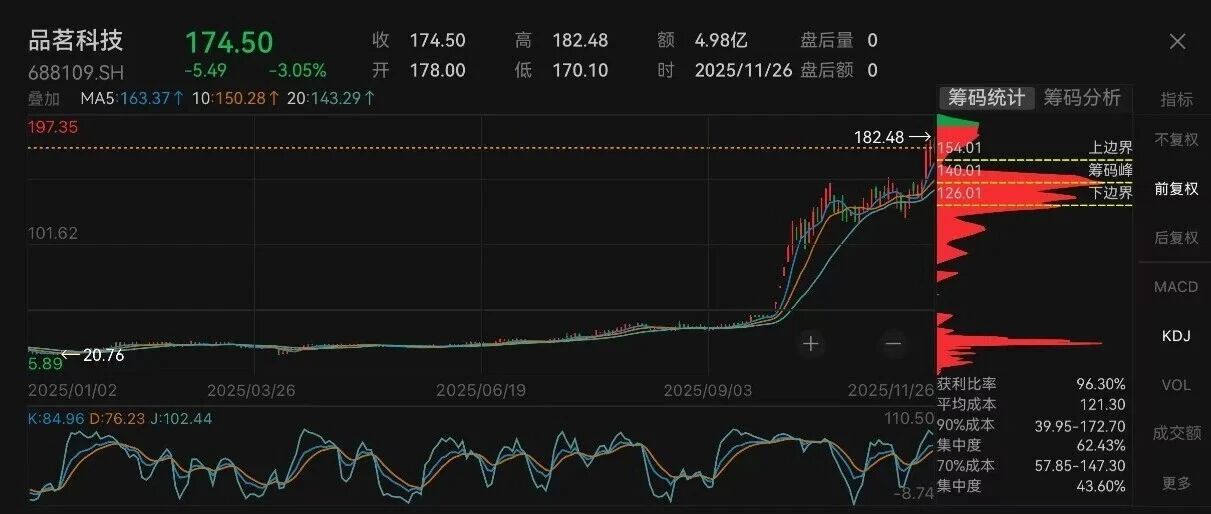The width and height of the screenshot is (1211, 514).
Task: Click the 182.48 high price marker
Action: [x=878, y=136]
